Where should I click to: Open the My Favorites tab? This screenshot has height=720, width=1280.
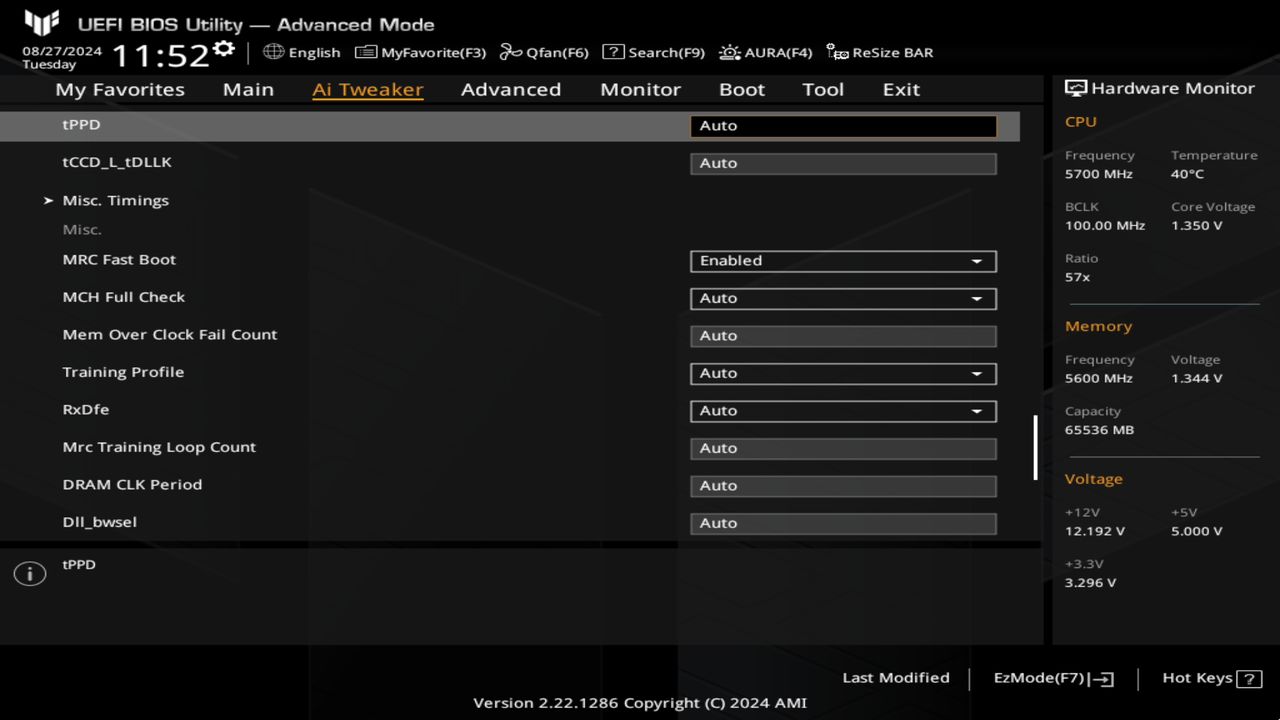pyautogui.click(x=120, y=89)
